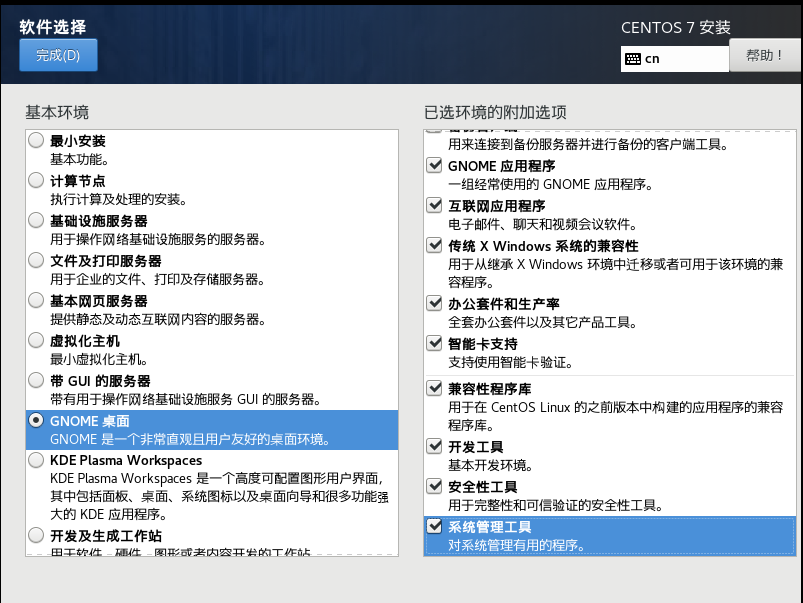Image resolution: width=803 pixels, height=603 pixels.
Task: Select the 计算节点 radio button
Action: 36,180
